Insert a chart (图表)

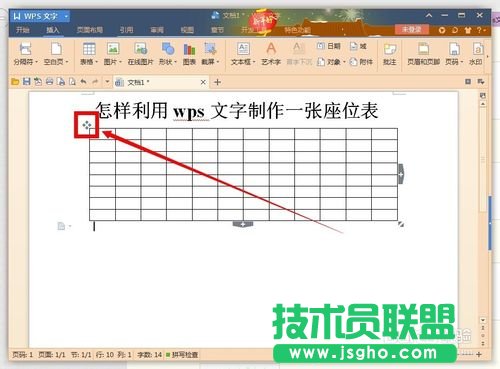tap(189, 53)
